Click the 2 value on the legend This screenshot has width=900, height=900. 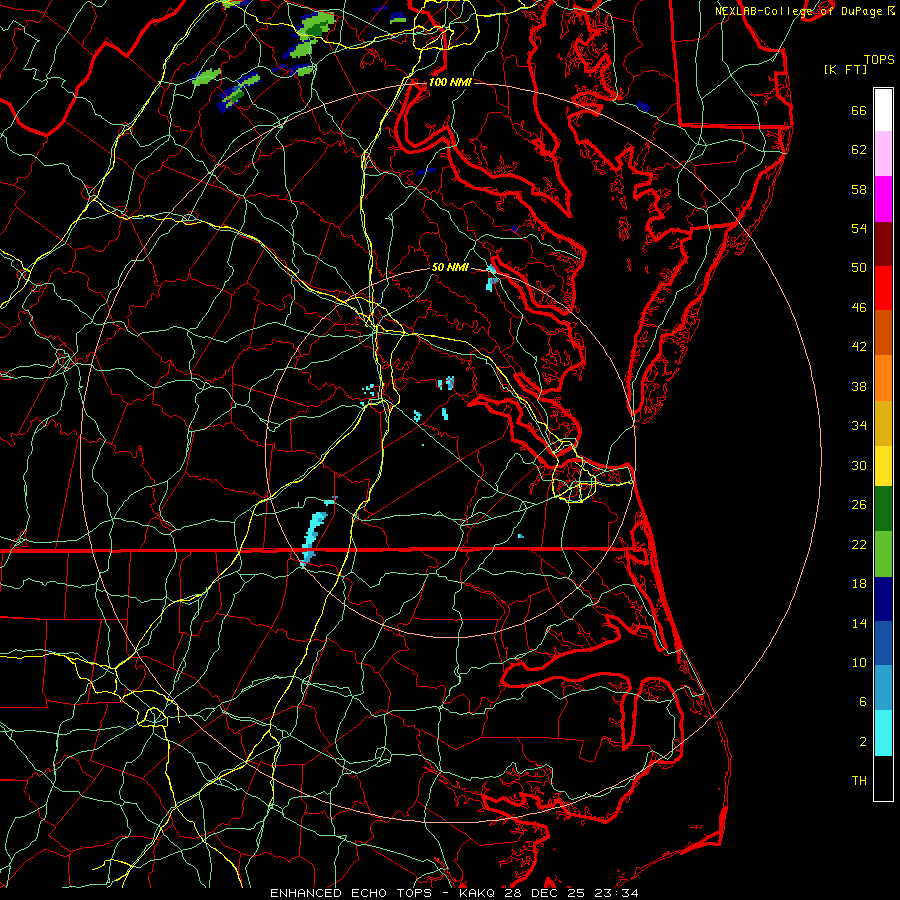[x=863, y=742]
